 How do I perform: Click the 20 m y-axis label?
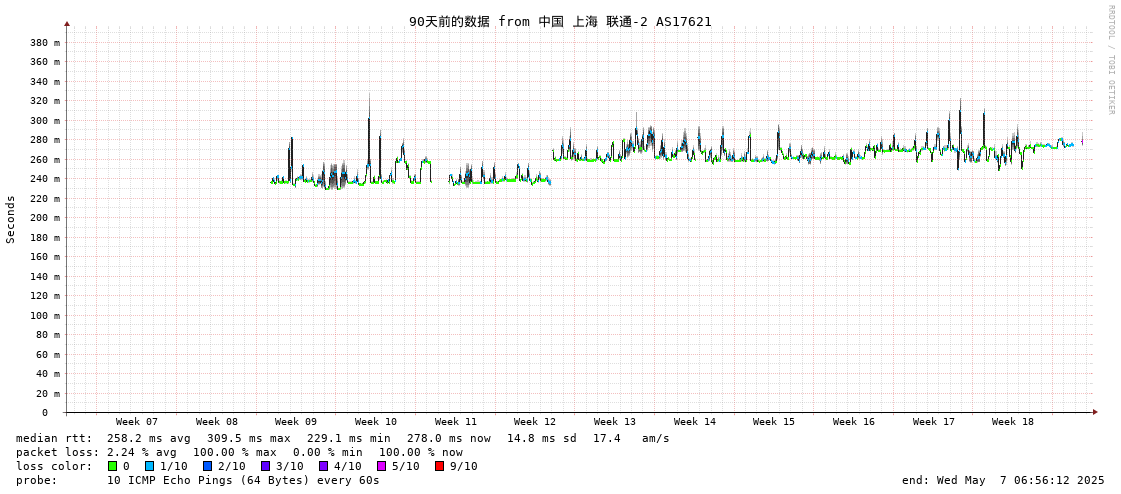pos(48,393)
